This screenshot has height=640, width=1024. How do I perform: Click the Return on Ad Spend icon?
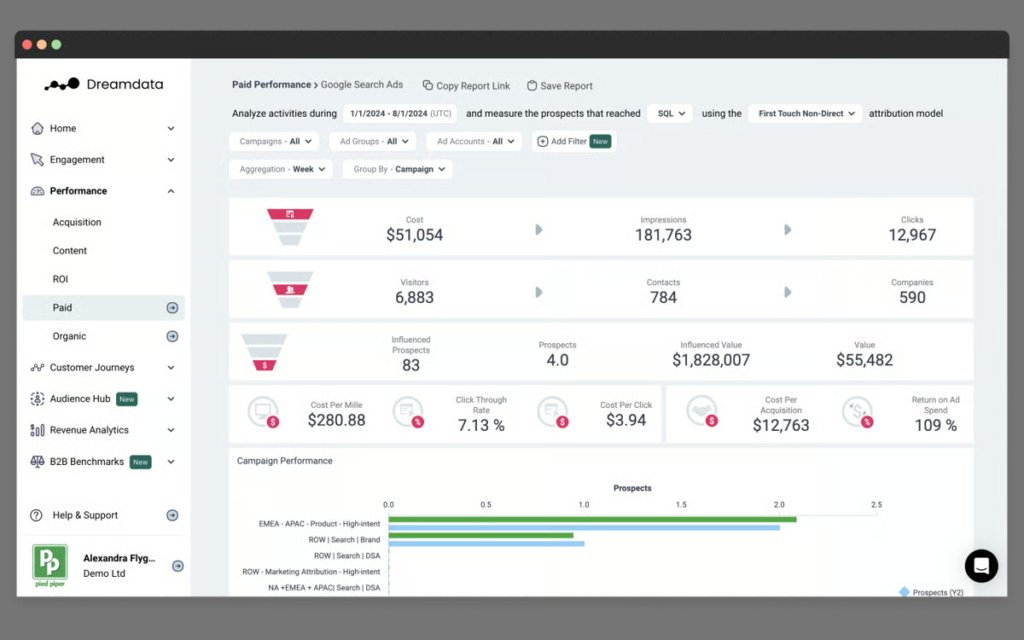coord(858,413)
